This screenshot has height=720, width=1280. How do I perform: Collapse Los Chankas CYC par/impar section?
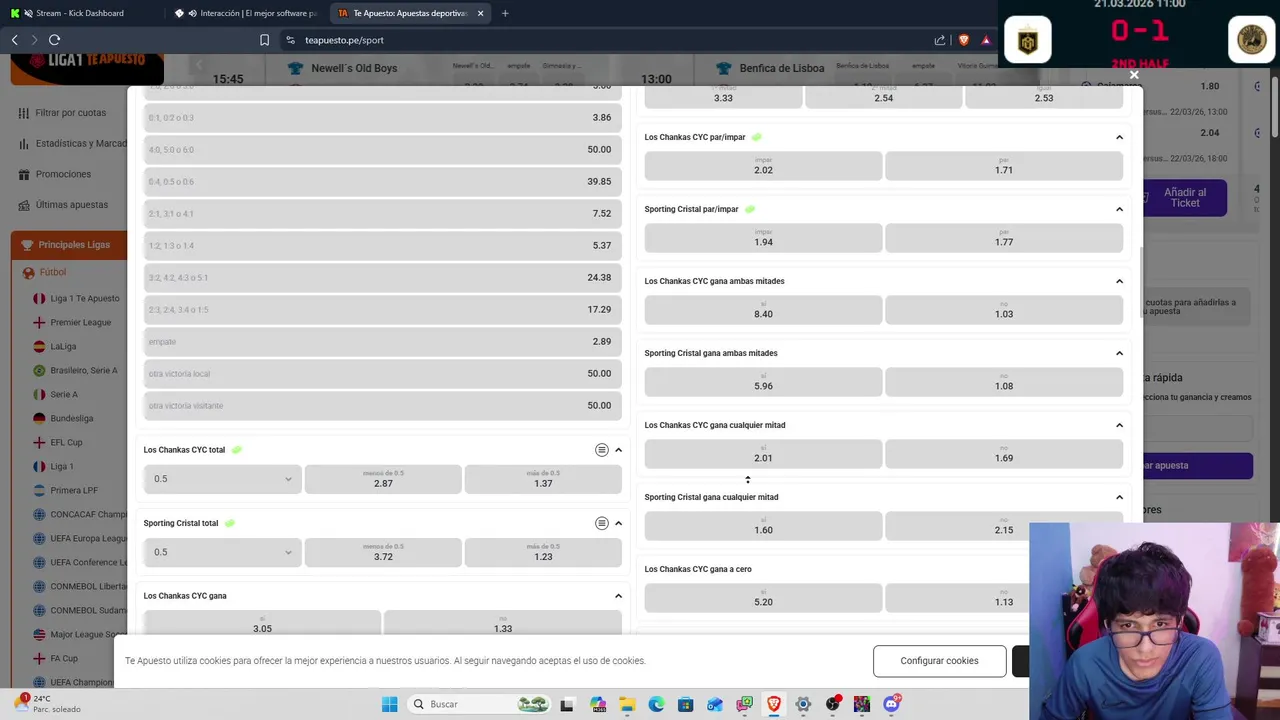[x=1119, y=137]
